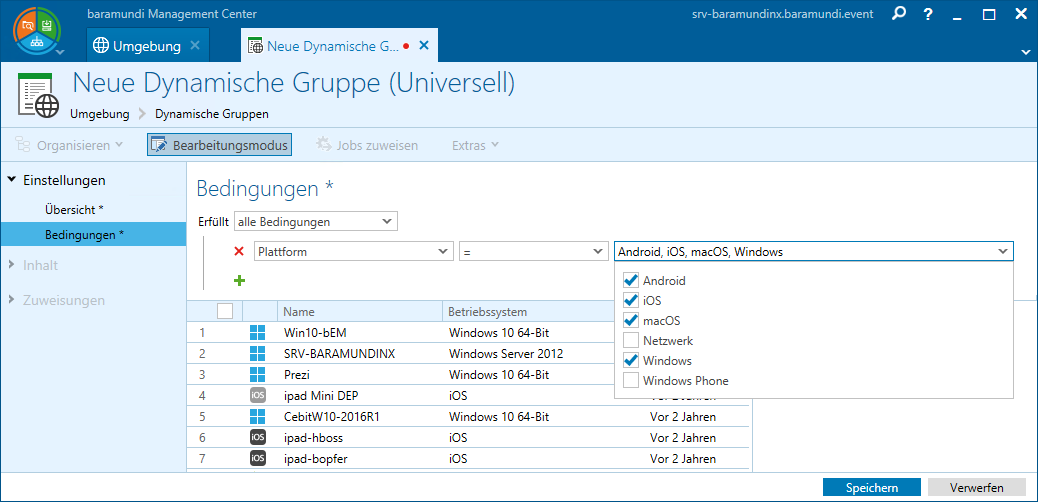Collapse the platform values dropdown
Viewport: 1038px width, 502px height.
coord(1002,252)
